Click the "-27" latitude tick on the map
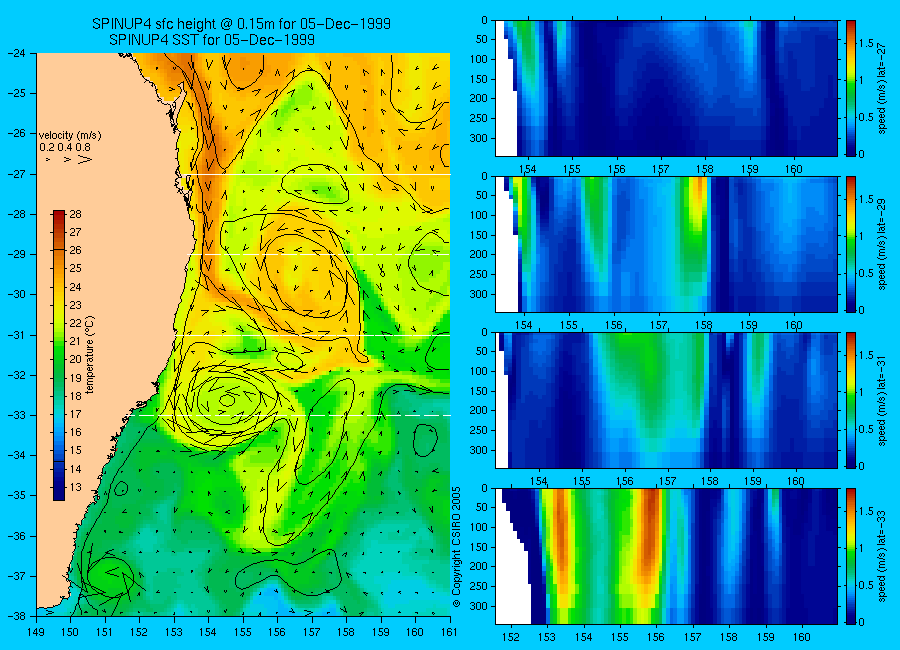Screen dimensions: 900x650 coord(17,174)
